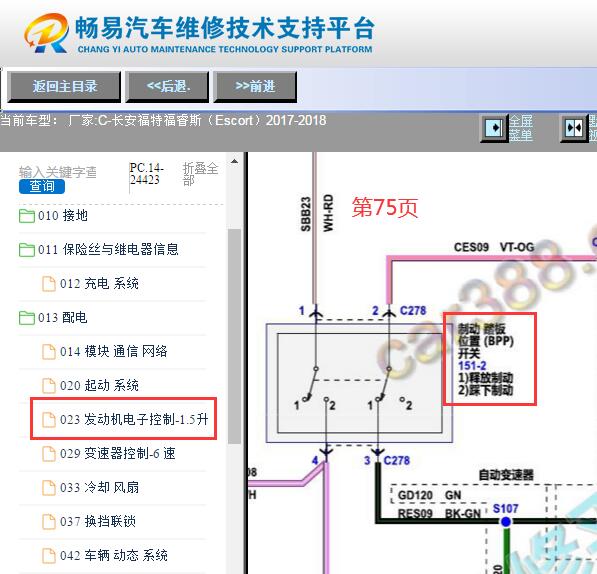Click the 自动变速器 label in the diagram

506,475
